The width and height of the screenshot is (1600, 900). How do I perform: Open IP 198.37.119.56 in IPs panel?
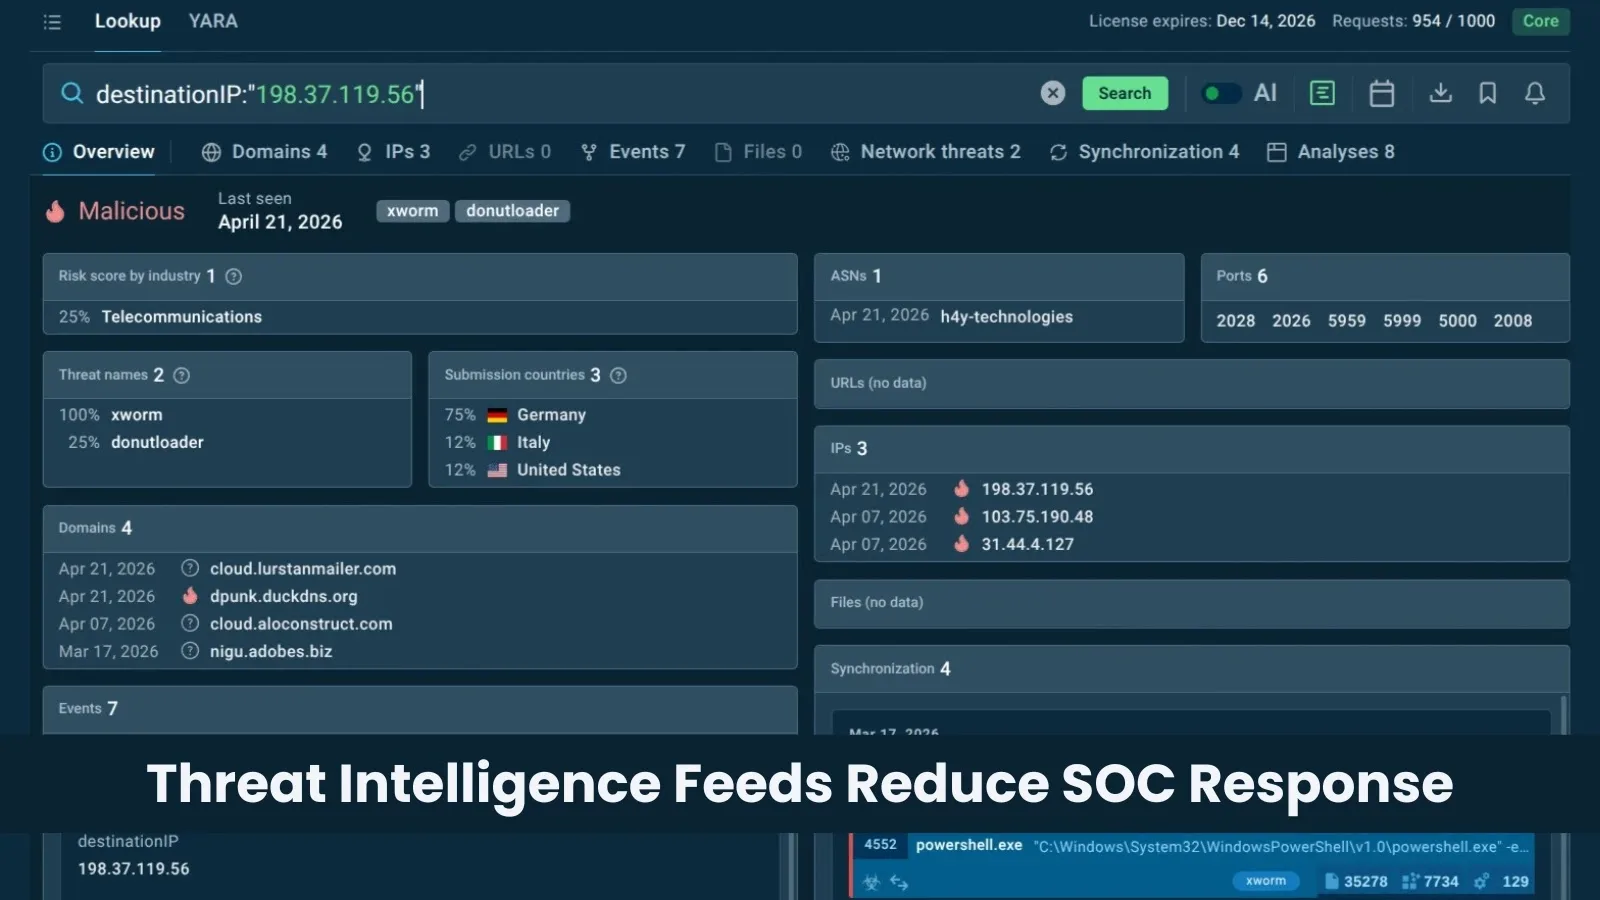click(1037, 489)
